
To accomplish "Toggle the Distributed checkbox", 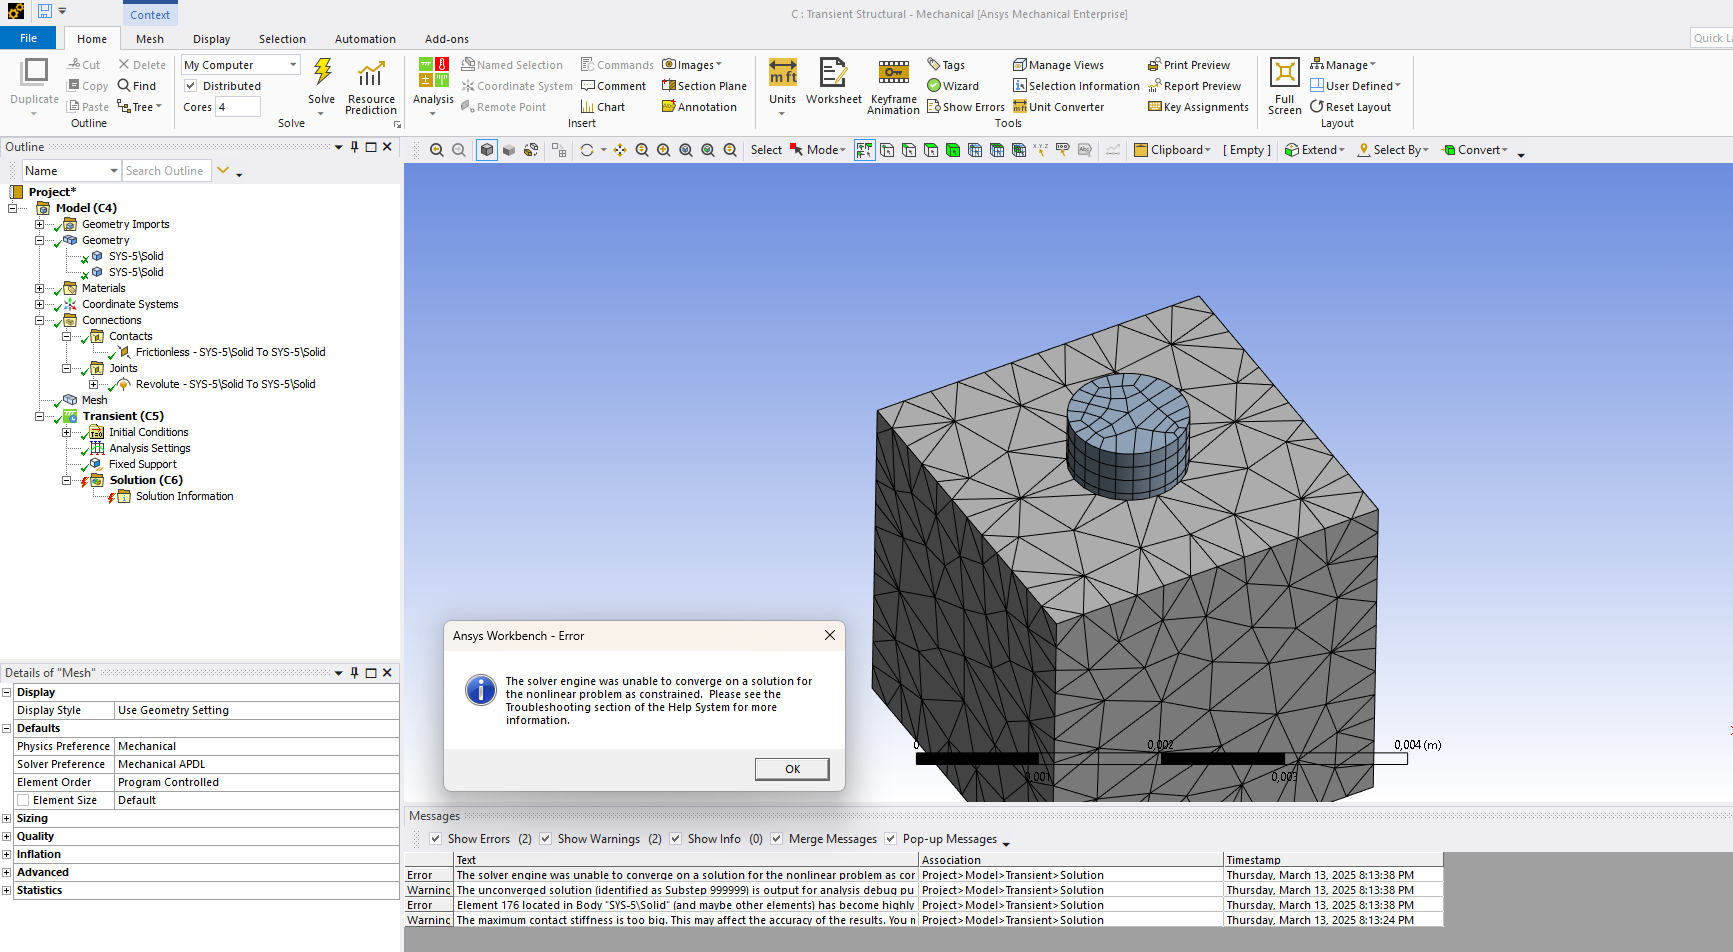I will coord(191,86).
